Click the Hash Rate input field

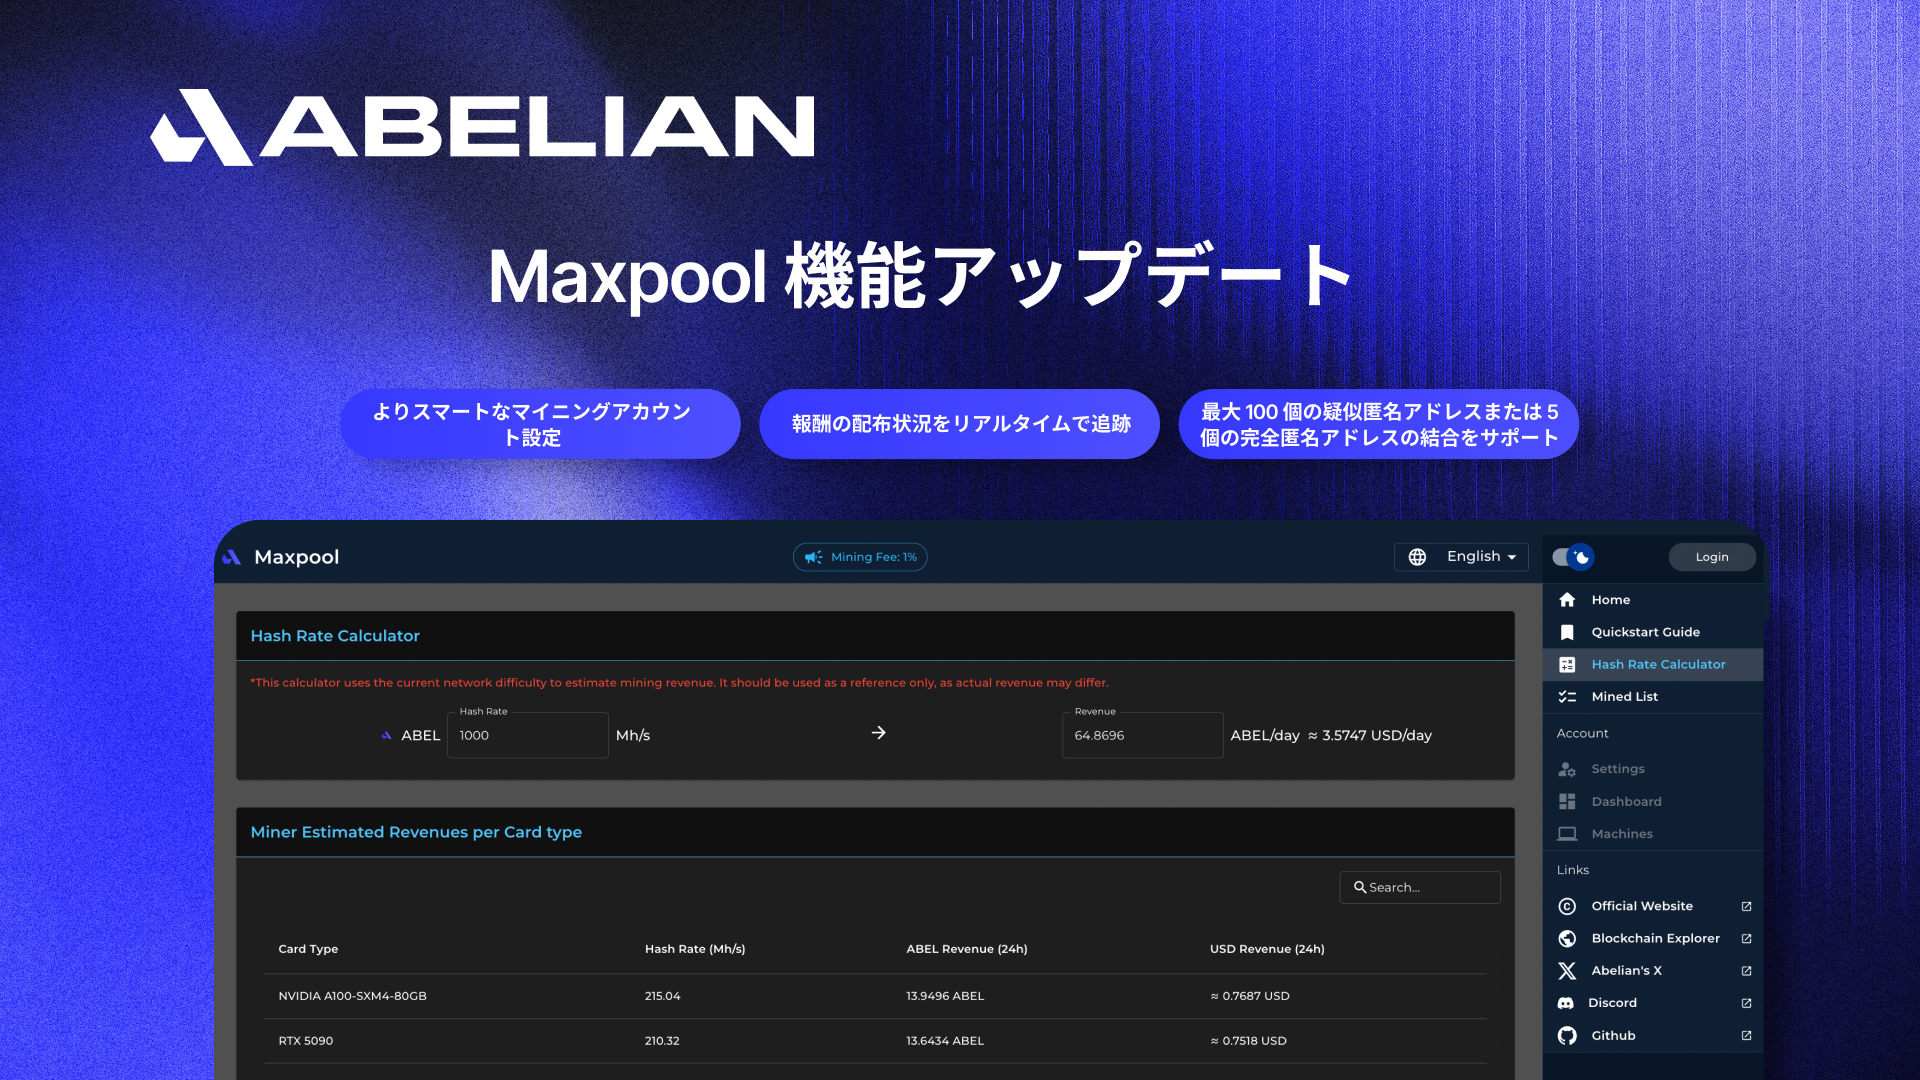528,735
